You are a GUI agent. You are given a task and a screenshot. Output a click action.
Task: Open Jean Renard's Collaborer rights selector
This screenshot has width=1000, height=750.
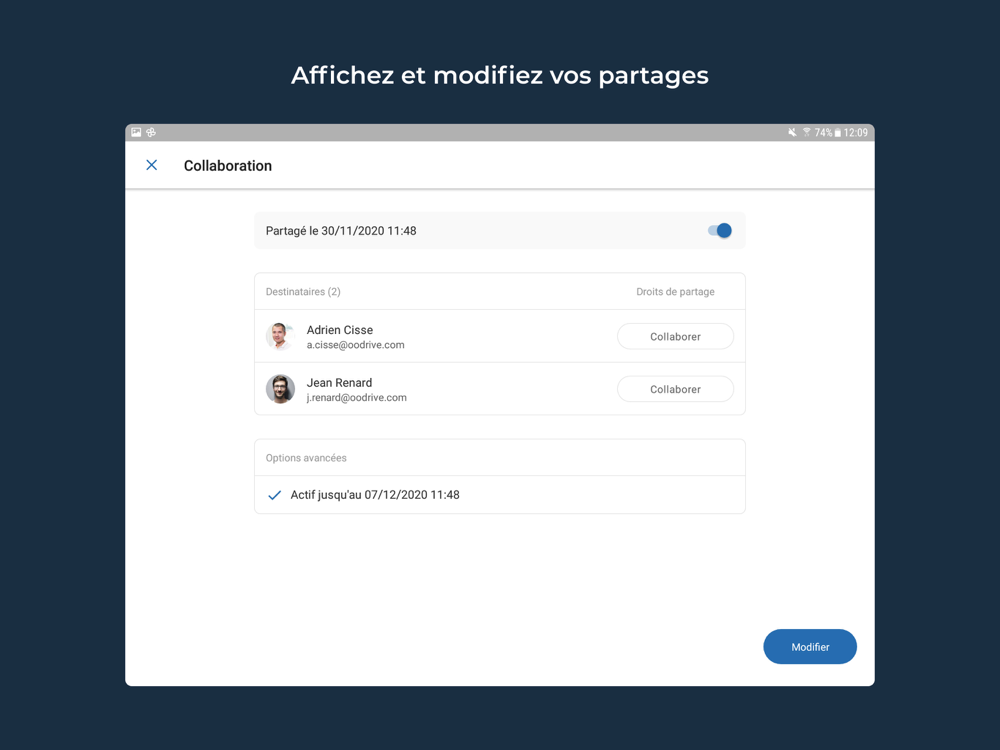675,389
